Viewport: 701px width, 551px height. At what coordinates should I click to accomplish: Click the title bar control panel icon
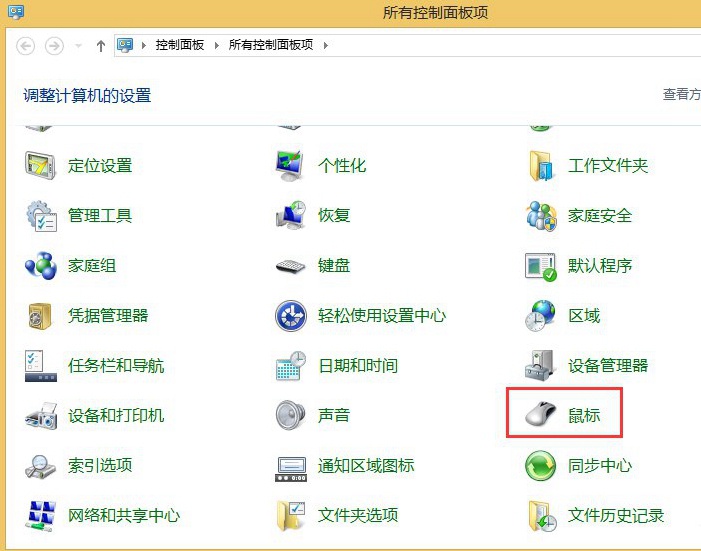16,12
